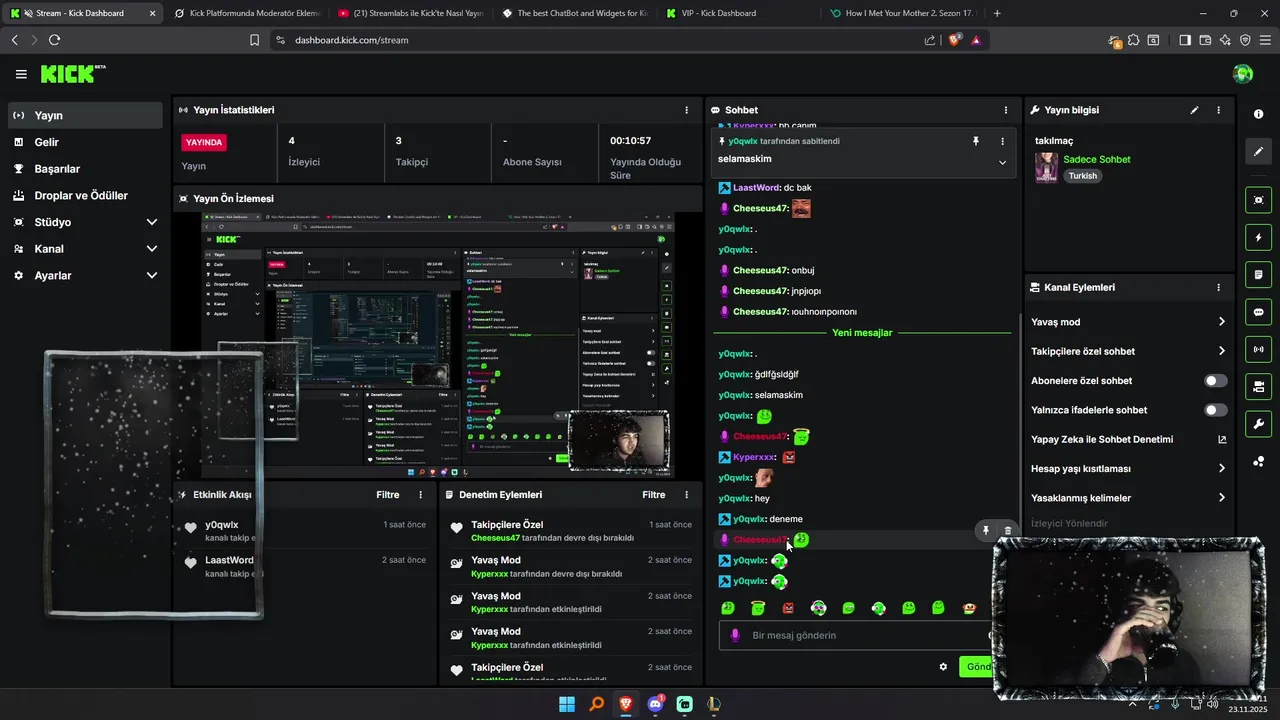Pin the hovered Cheeseus47 chat message

985,531
